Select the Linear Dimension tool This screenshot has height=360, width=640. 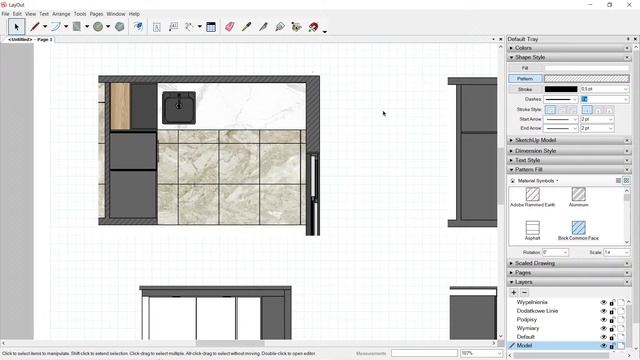pyautogui.click(x=189, y=27)
